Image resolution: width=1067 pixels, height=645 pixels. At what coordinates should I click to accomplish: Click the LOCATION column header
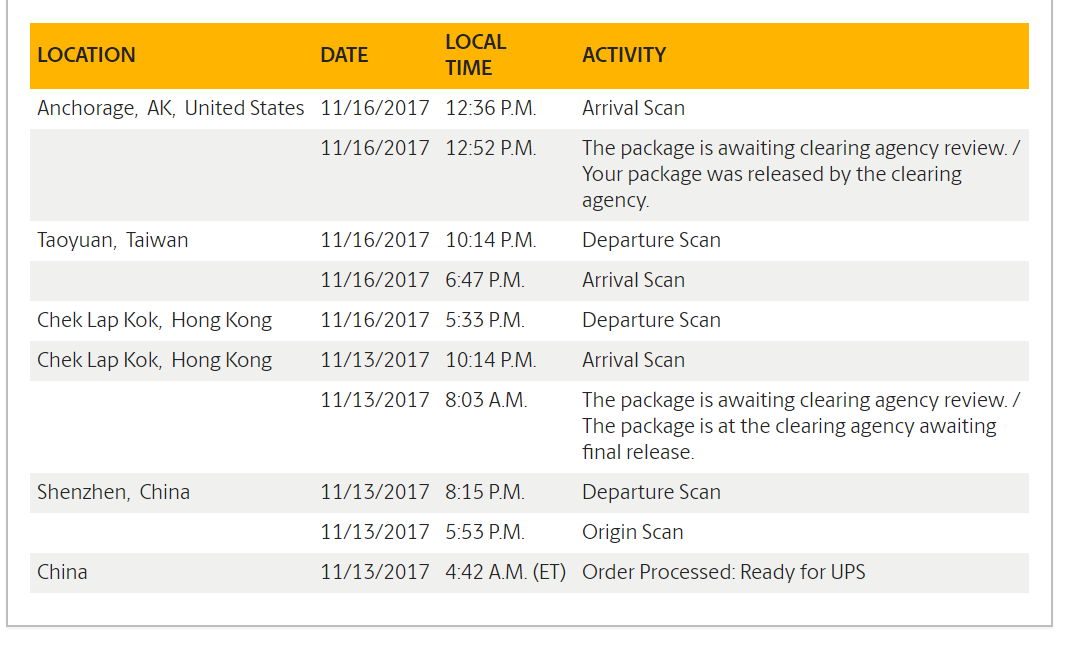(x=86, y=55)
